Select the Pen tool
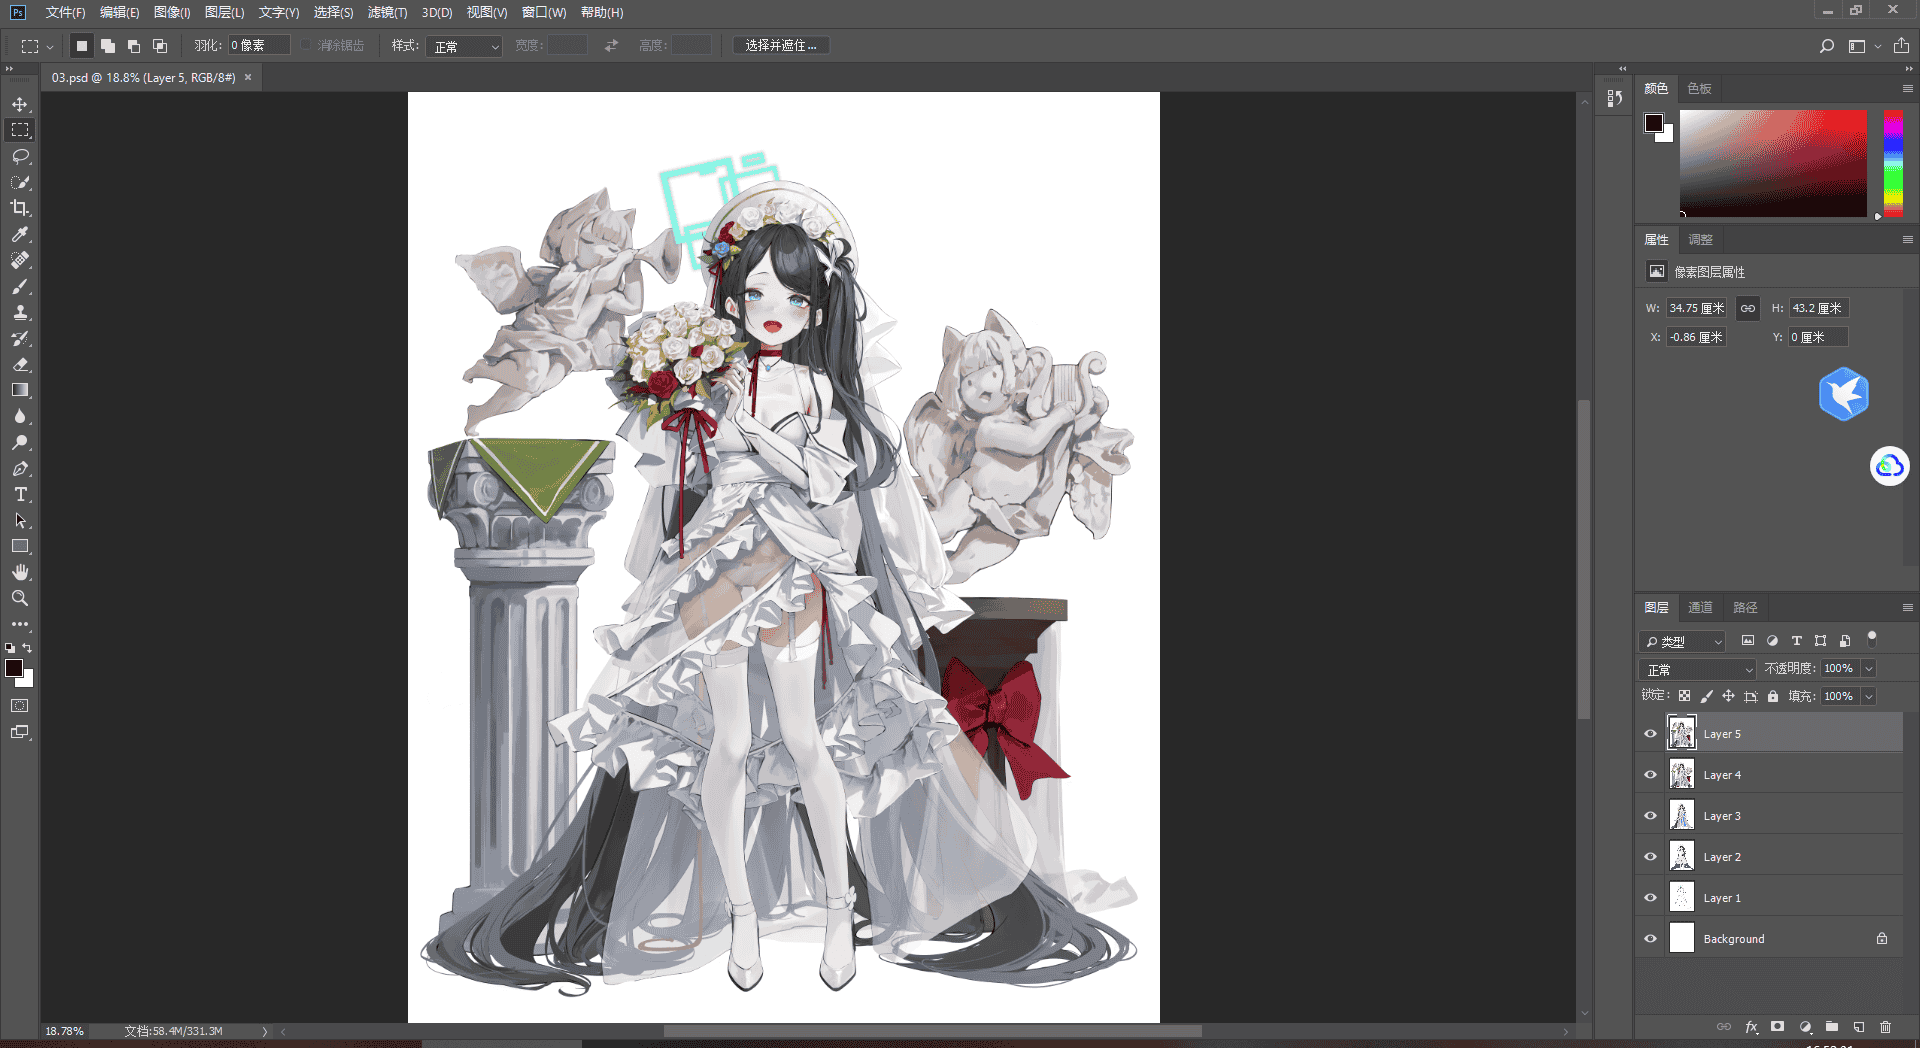This screenshot has width=1920, height=1048. tap(20, 468)
